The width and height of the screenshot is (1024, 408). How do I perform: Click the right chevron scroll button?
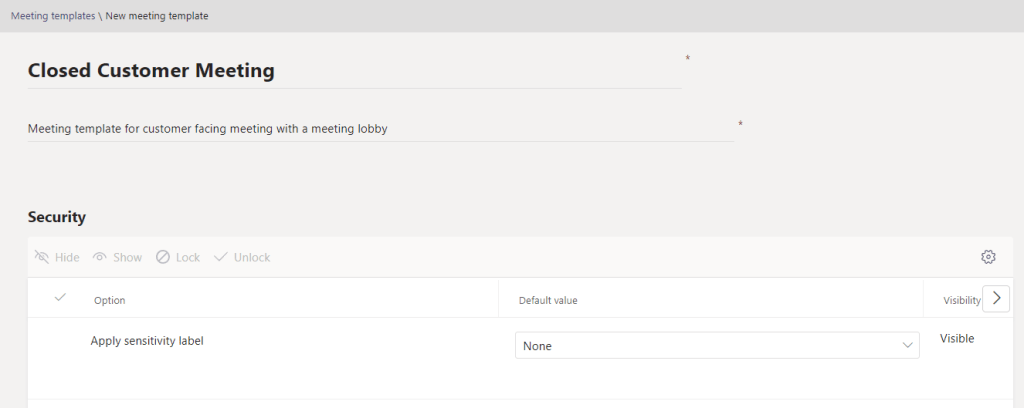[996, 299]
